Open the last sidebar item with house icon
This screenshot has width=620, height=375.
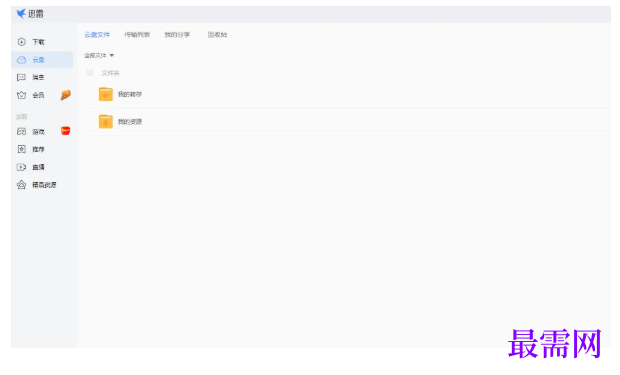tap(37, 185)
